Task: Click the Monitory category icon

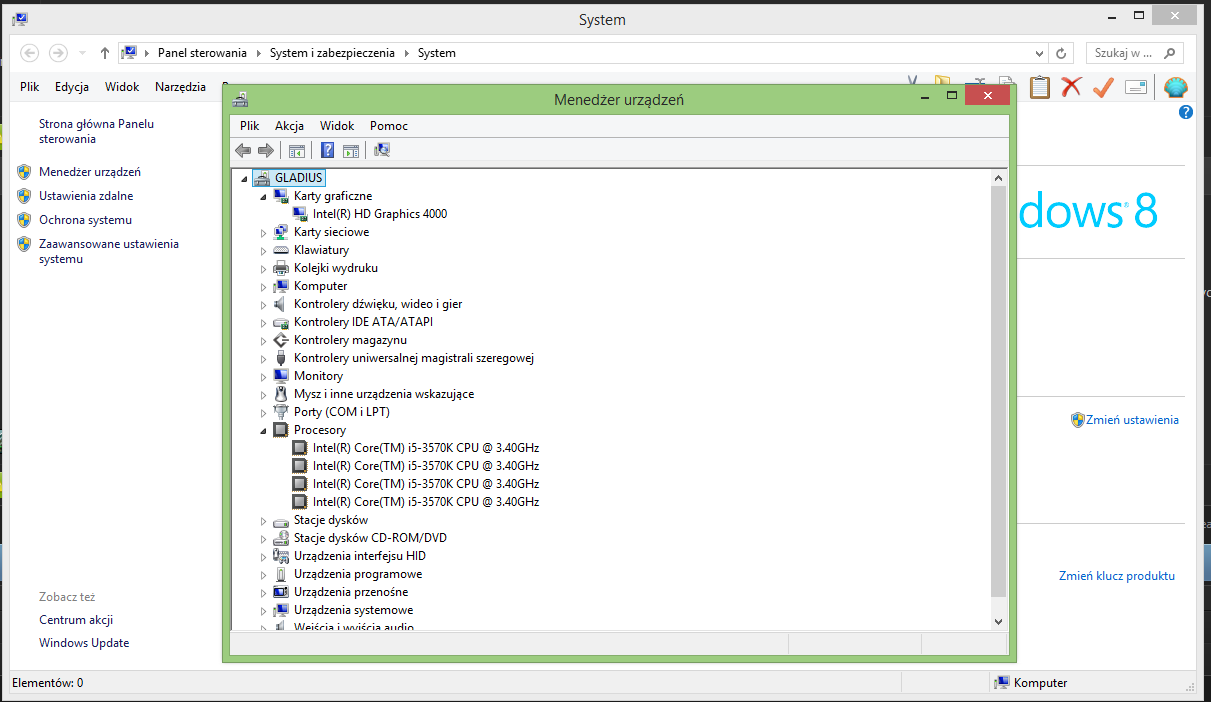Action: 281,376
